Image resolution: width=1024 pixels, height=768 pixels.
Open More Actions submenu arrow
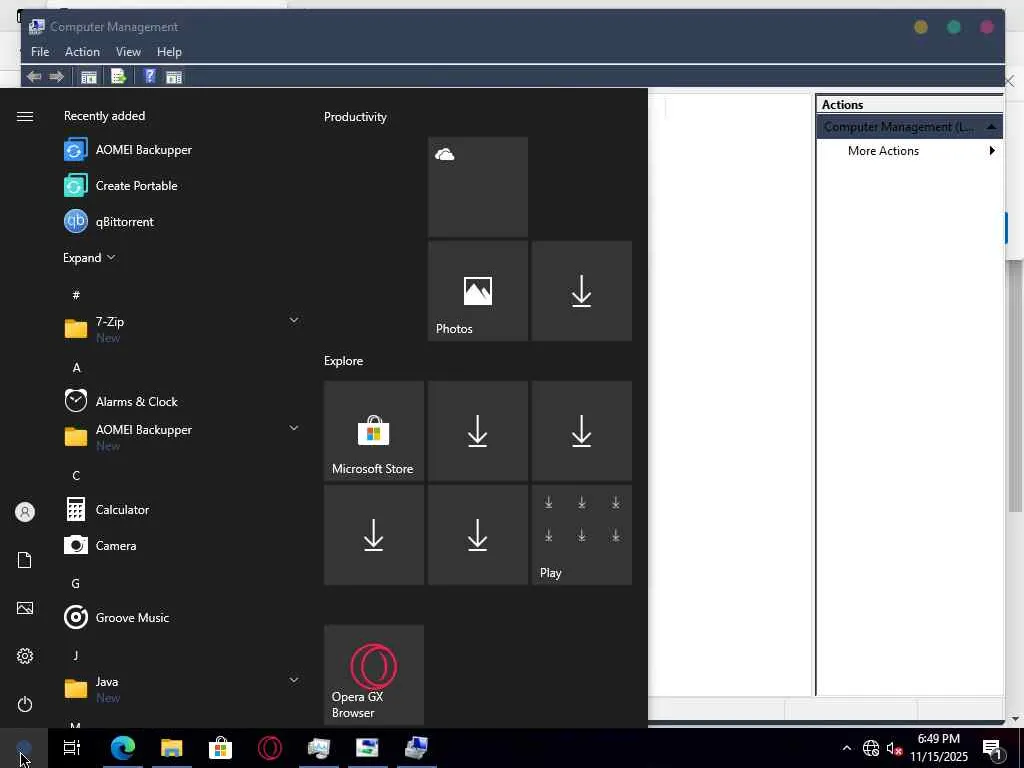tap(992, 150)
